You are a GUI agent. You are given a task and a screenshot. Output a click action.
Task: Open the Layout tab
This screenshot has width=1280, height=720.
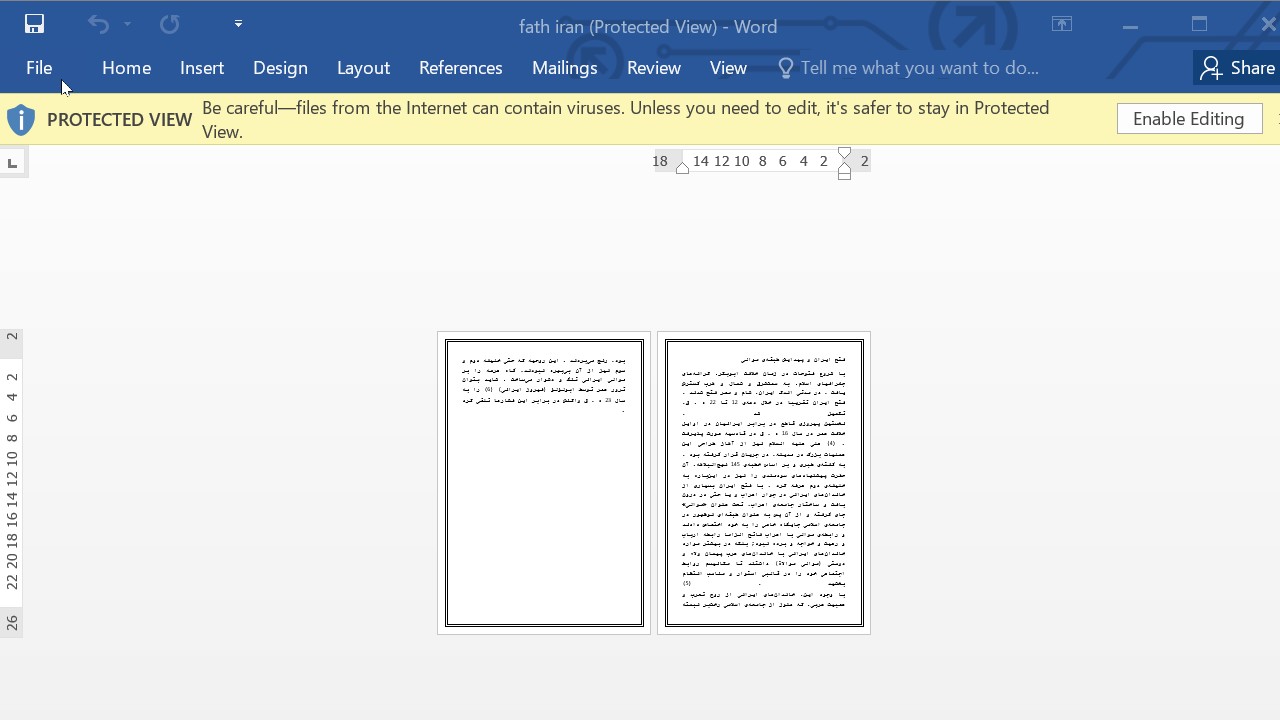(363, 68)
